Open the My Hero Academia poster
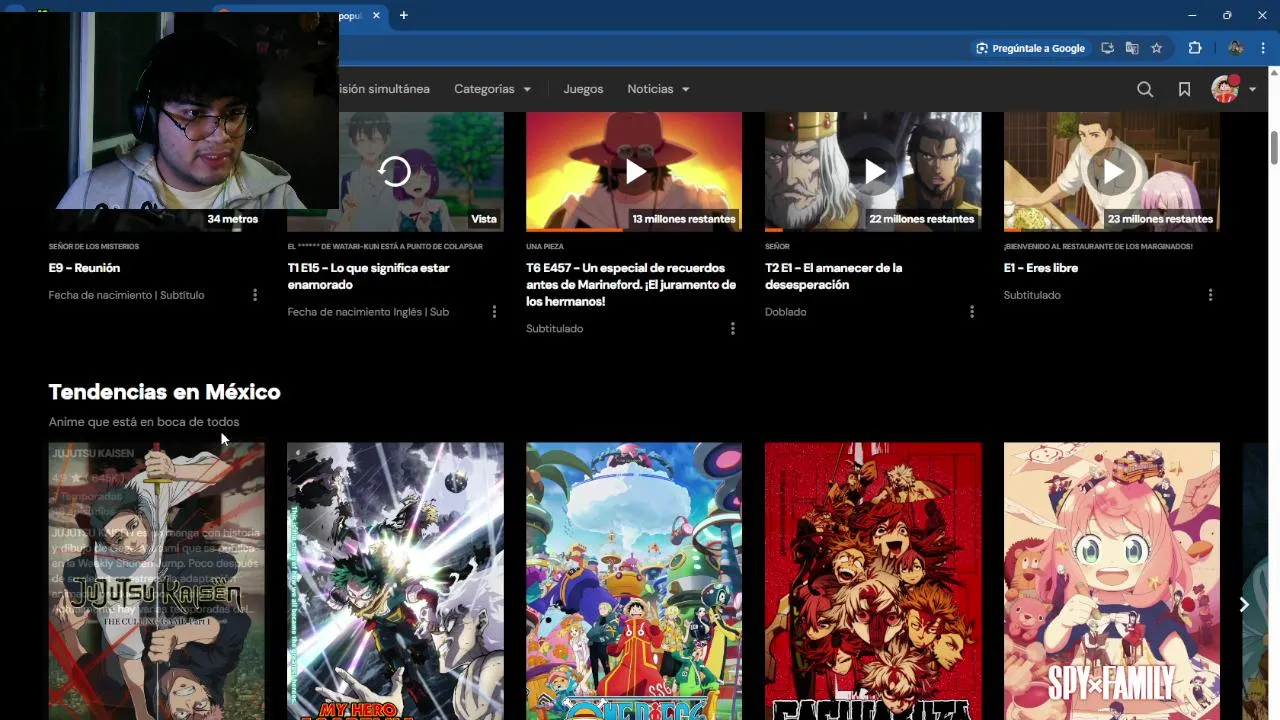1280x720 pixels. pyautogui.click(x=395, y=581)
